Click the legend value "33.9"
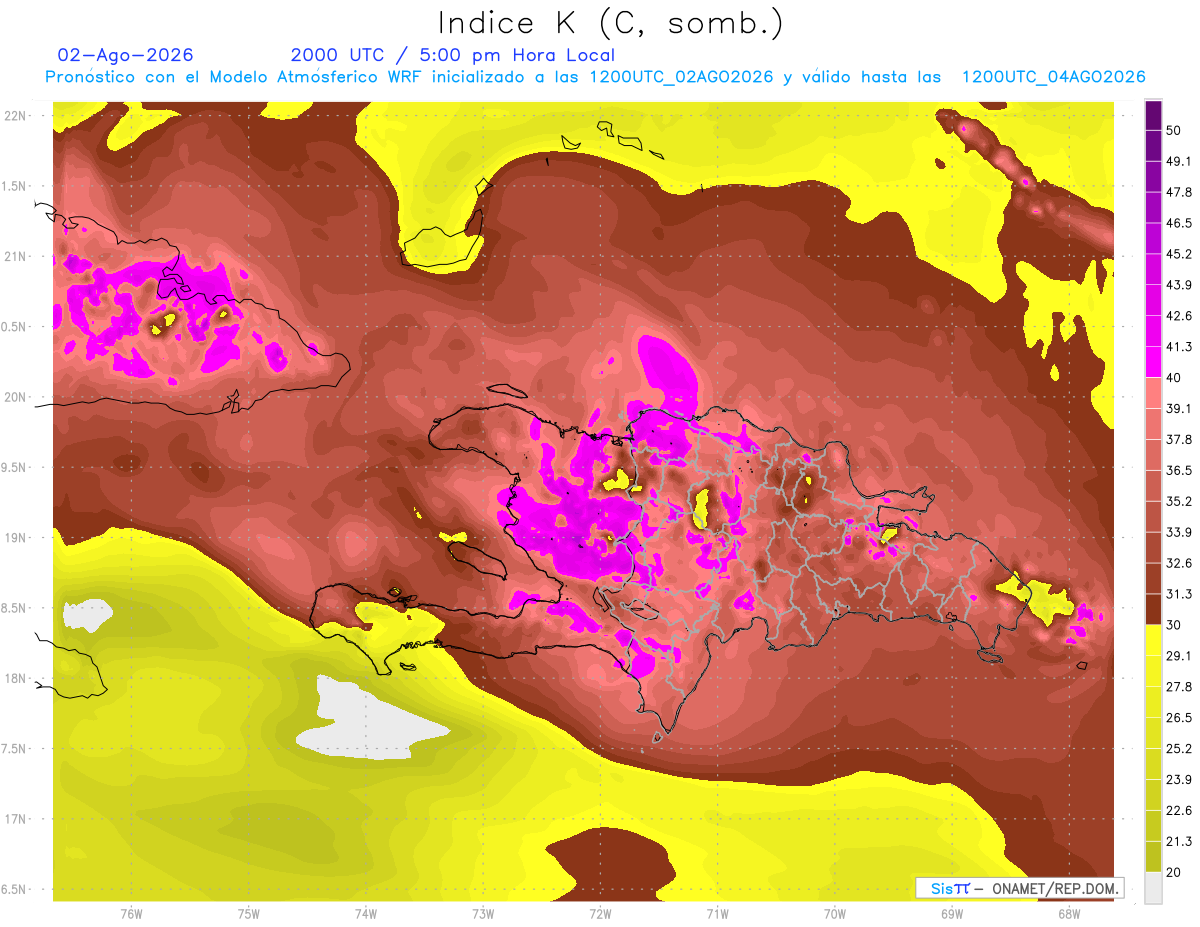 [1178, 532]
